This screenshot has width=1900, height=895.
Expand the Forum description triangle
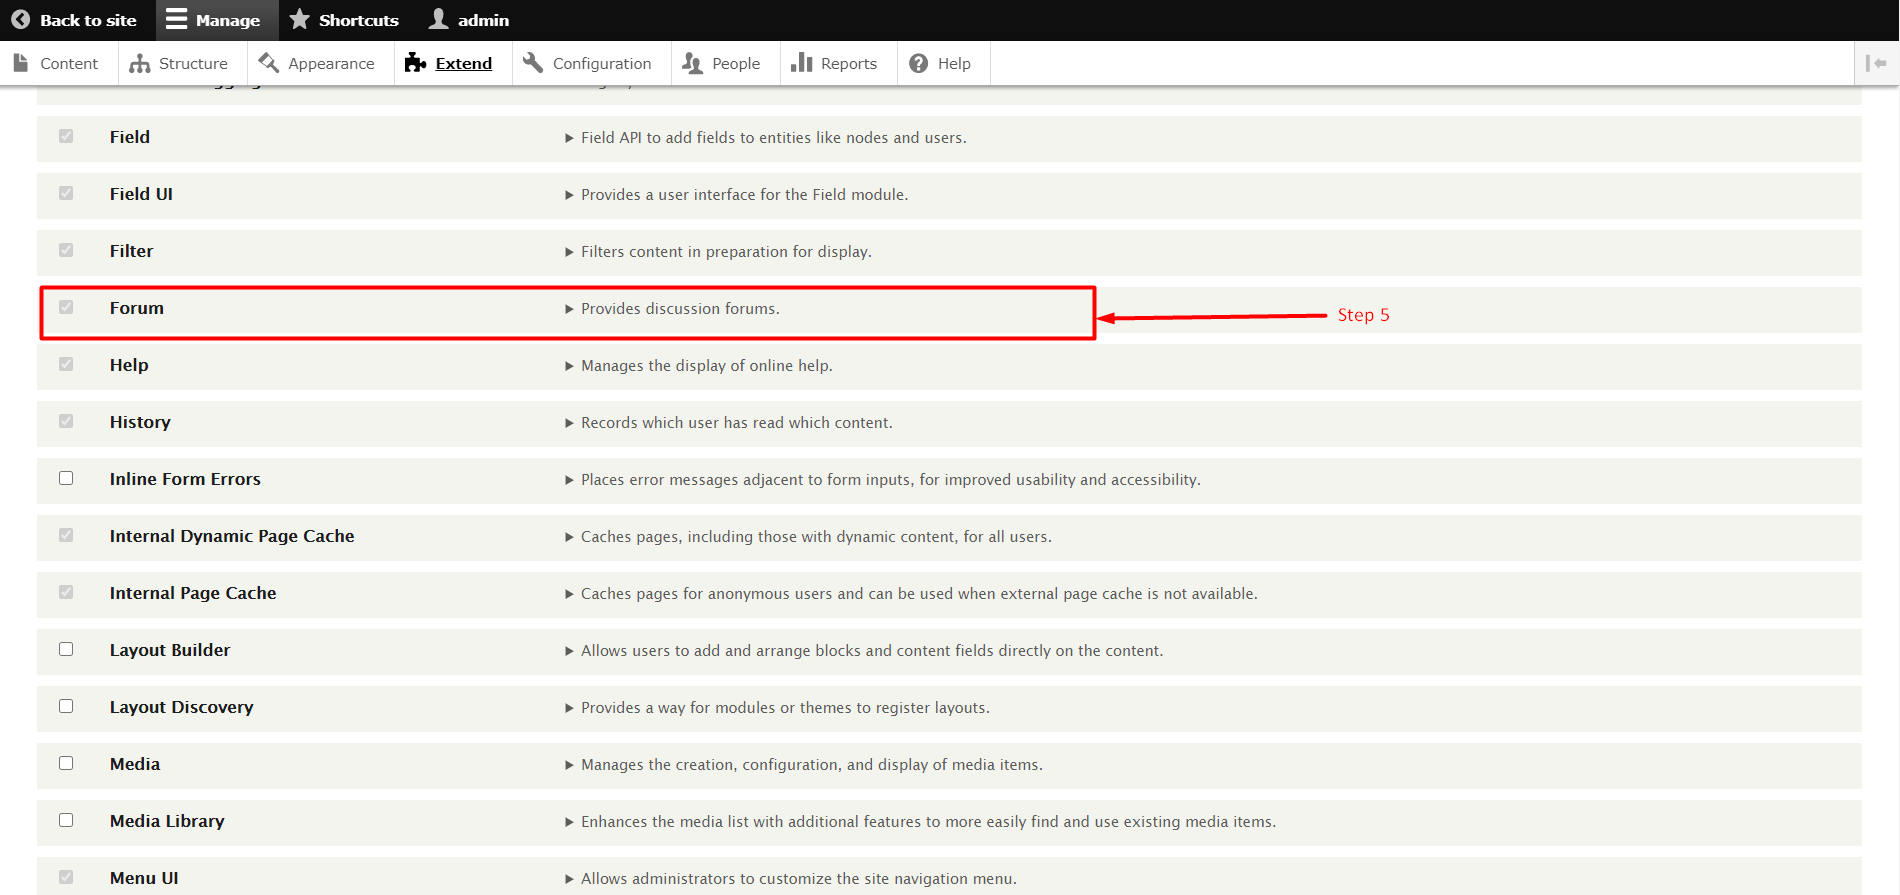[569, 309]
